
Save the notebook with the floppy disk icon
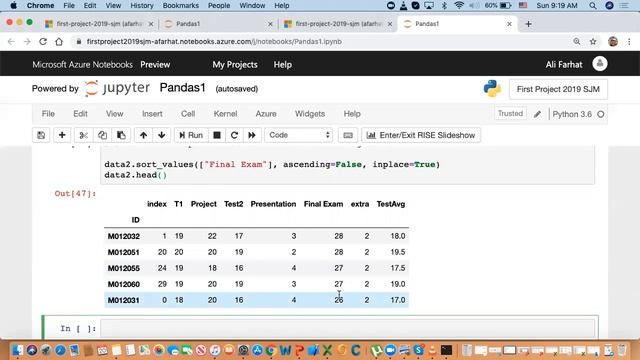[41, 135]
